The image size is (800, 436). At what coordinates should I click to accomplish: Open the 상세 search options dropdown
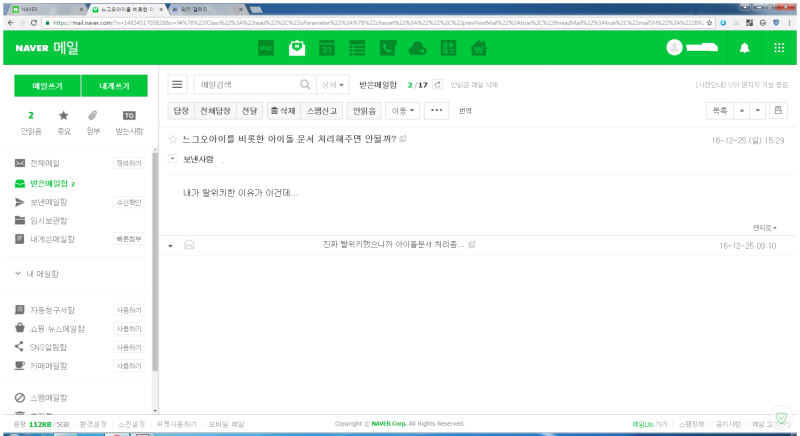coord(333,85)
